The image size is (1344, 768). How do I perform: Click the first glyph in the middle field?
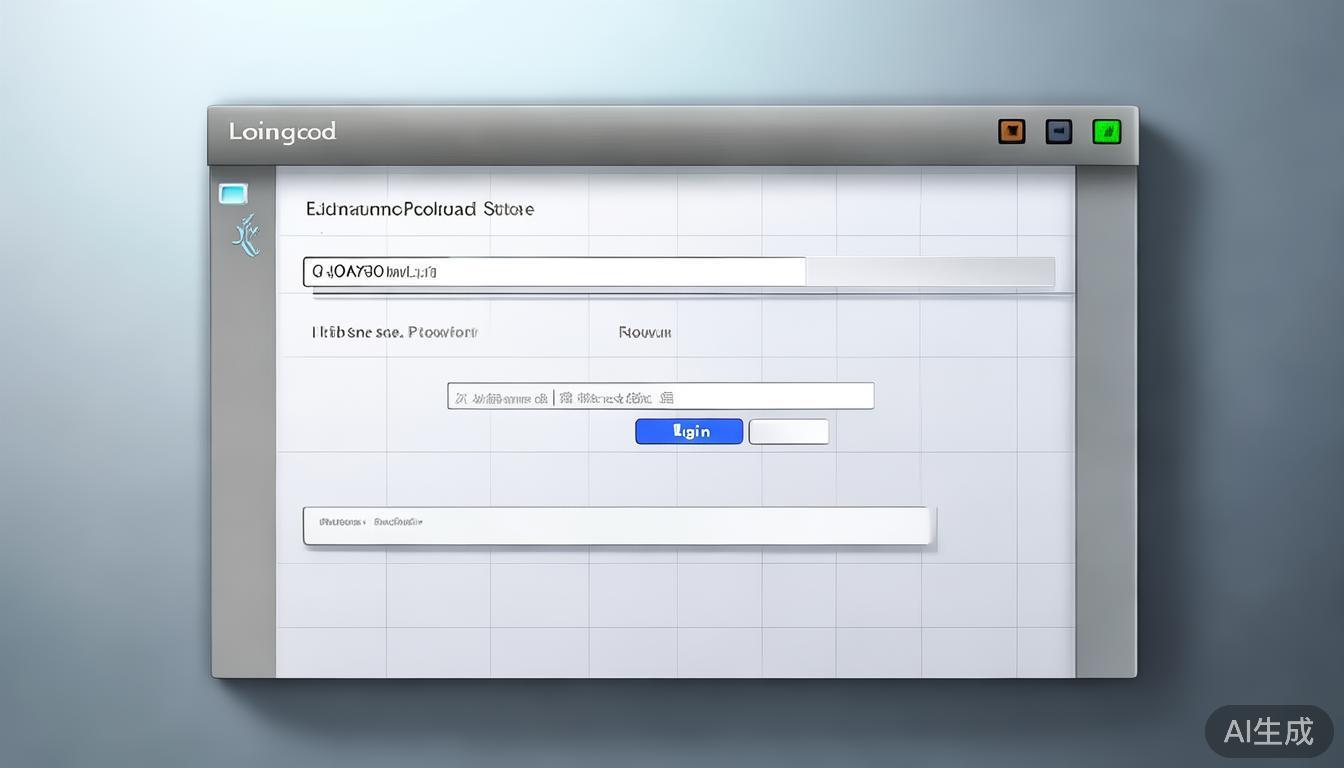pos(461,398)
